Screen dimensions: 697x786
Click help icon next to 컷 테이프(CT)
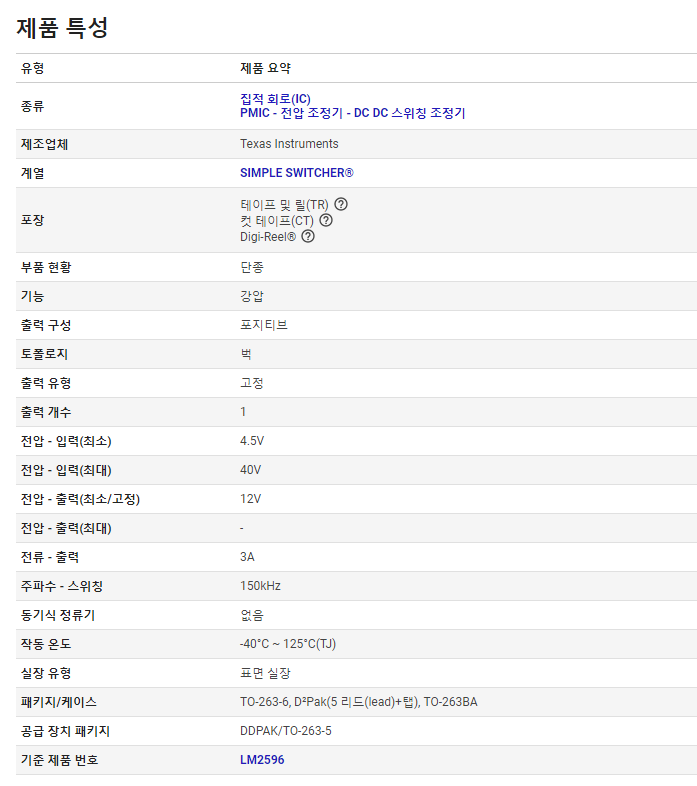[326, 220]
